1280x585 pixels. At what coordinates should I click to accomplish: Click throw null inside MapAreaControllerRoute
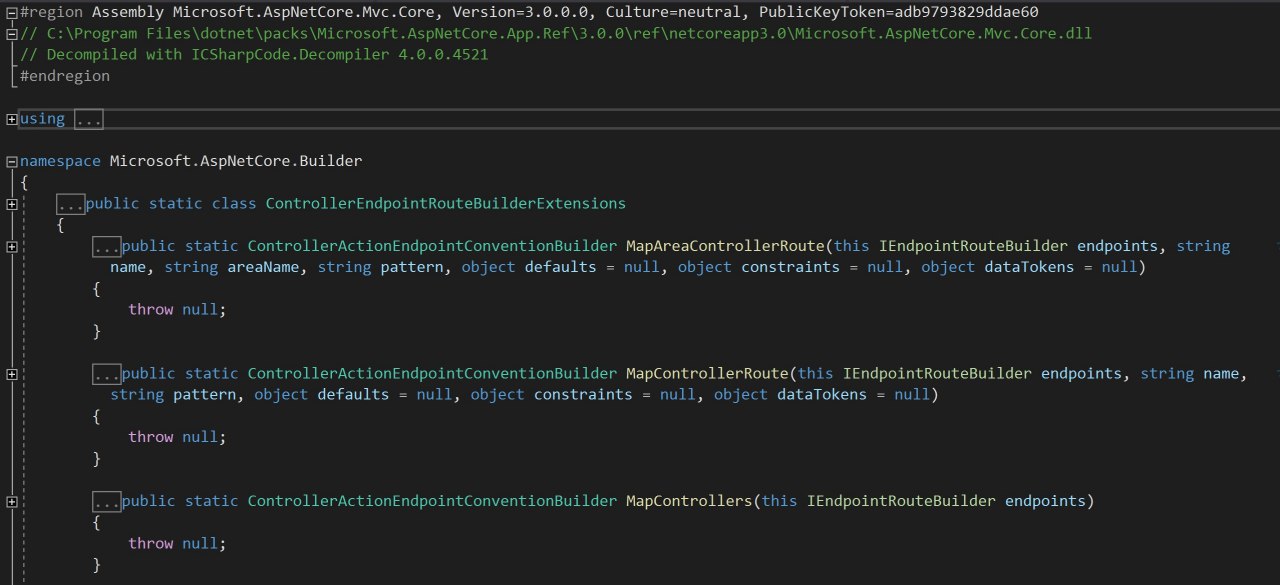(x=177, y=310)
